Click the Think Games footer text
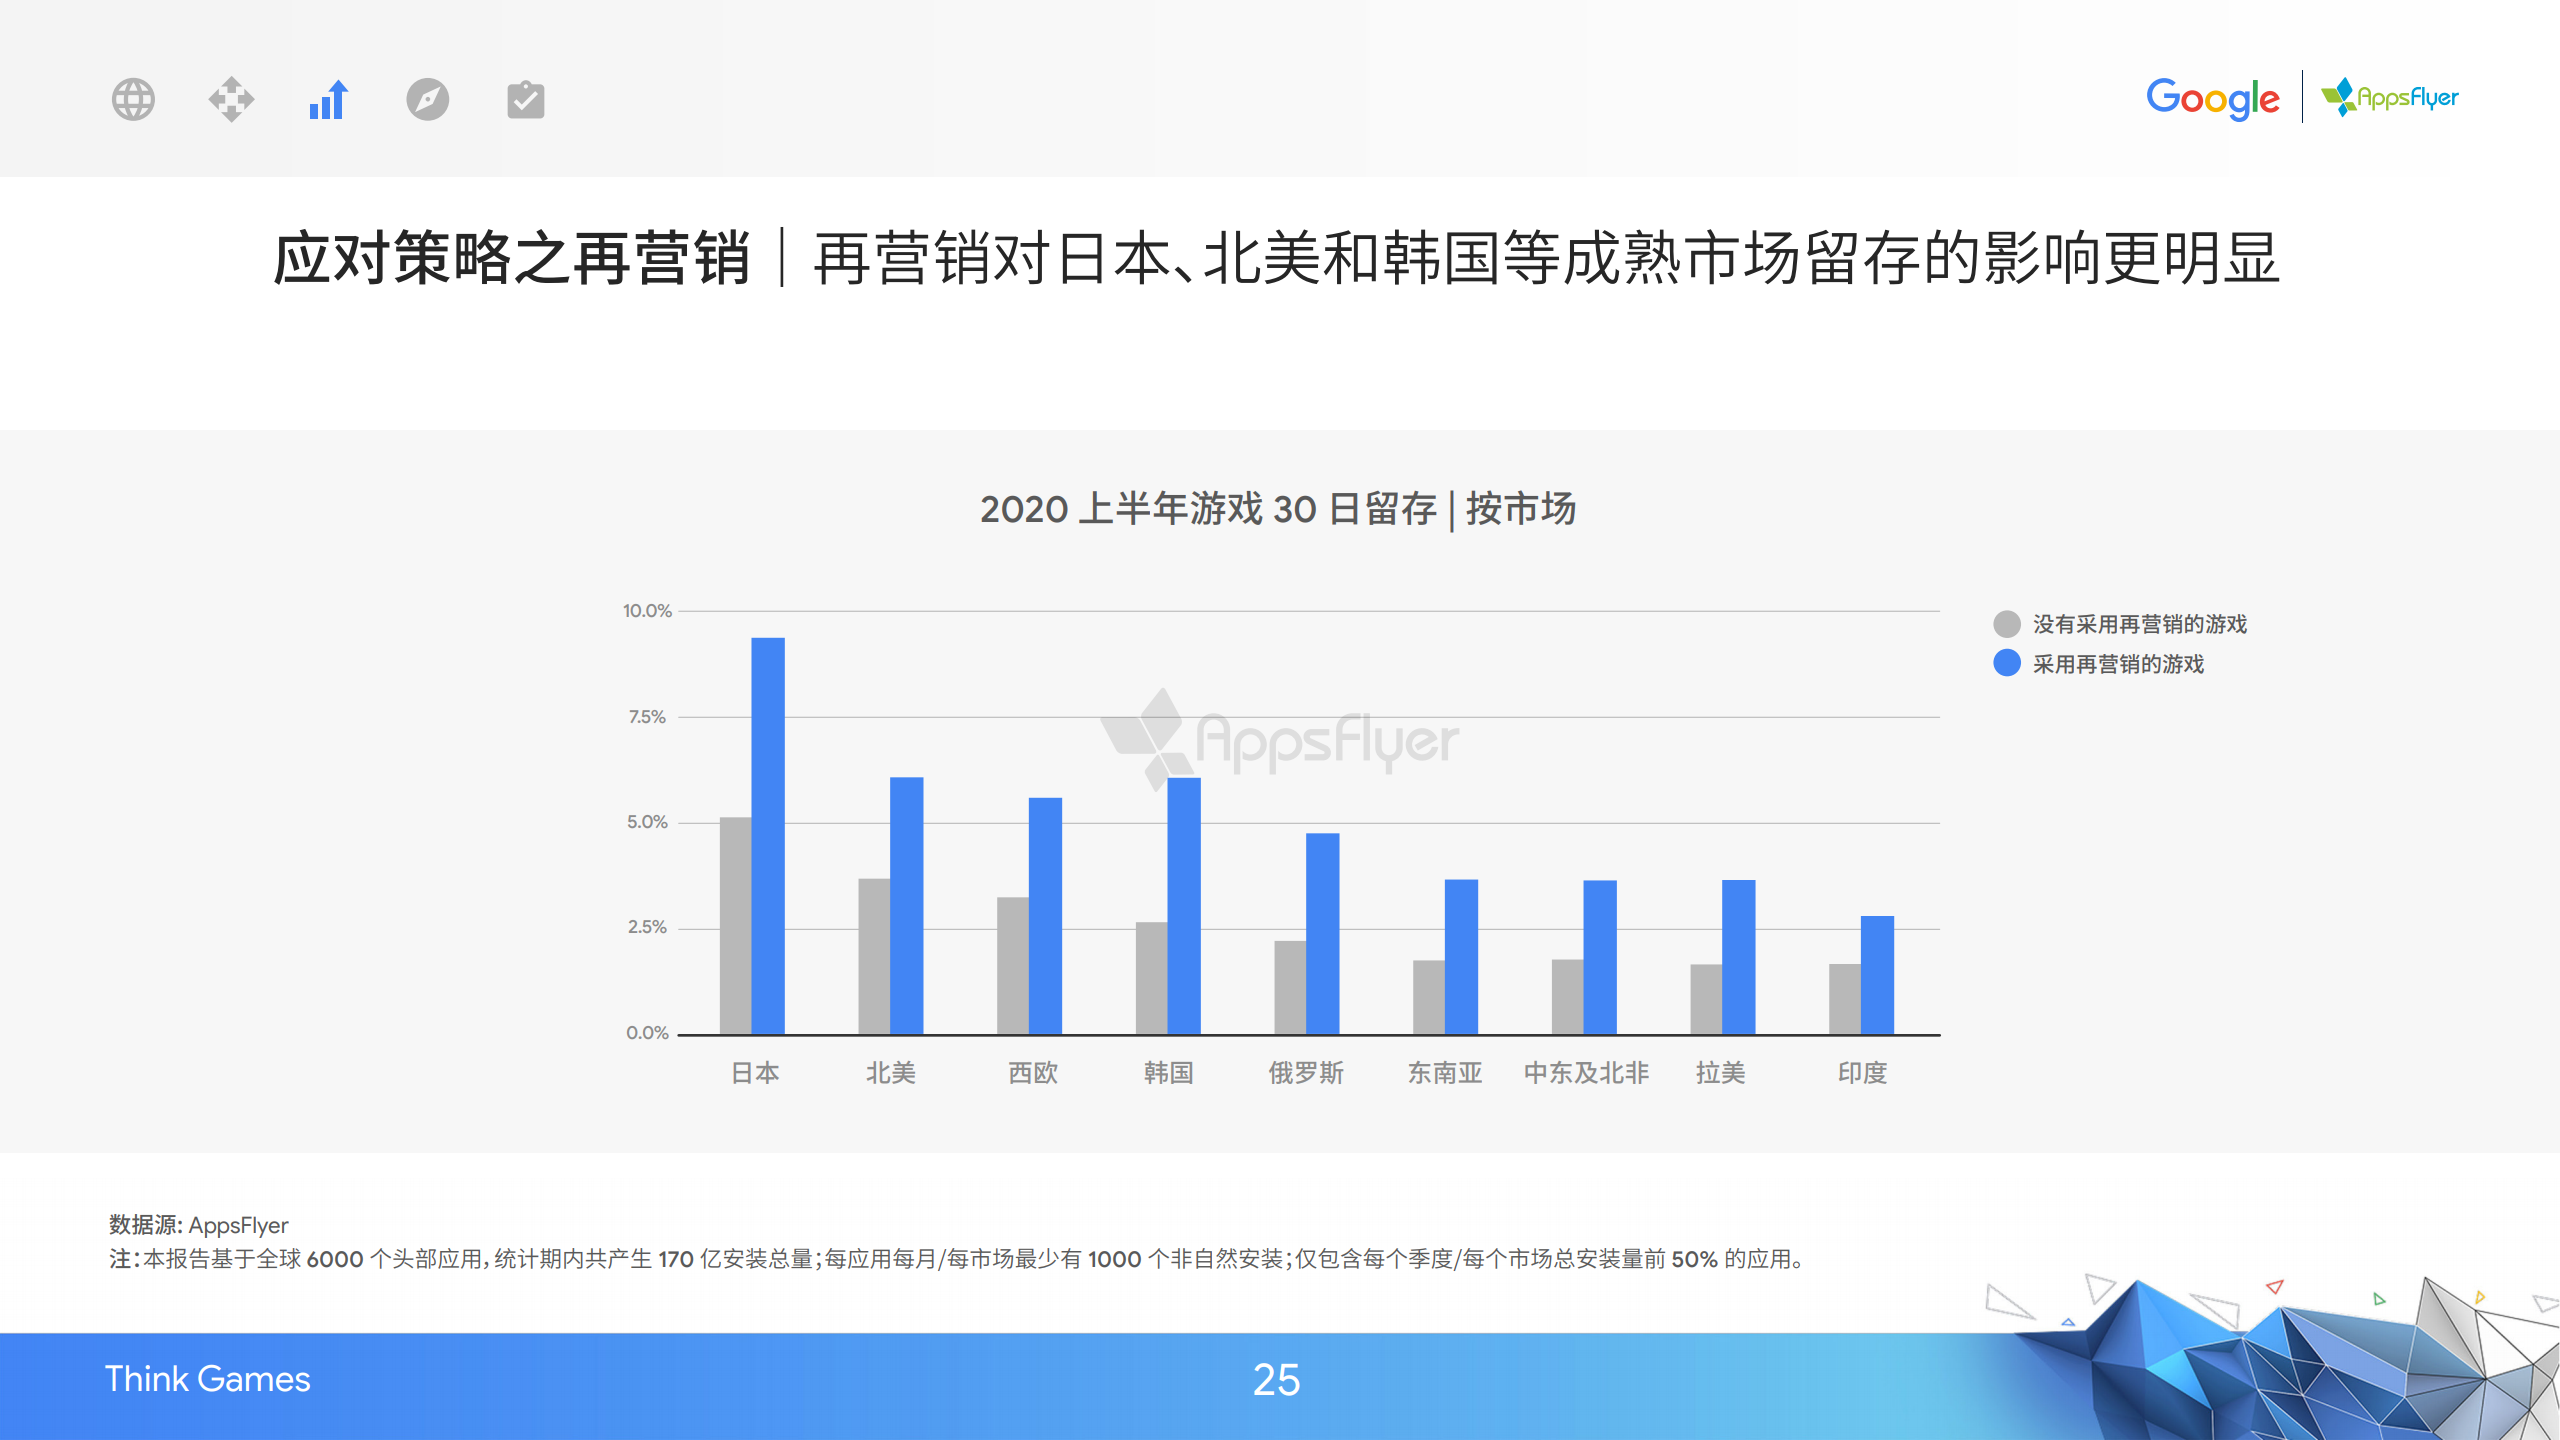This screenshot has width=2560, height=1440. coord(208,1379)
